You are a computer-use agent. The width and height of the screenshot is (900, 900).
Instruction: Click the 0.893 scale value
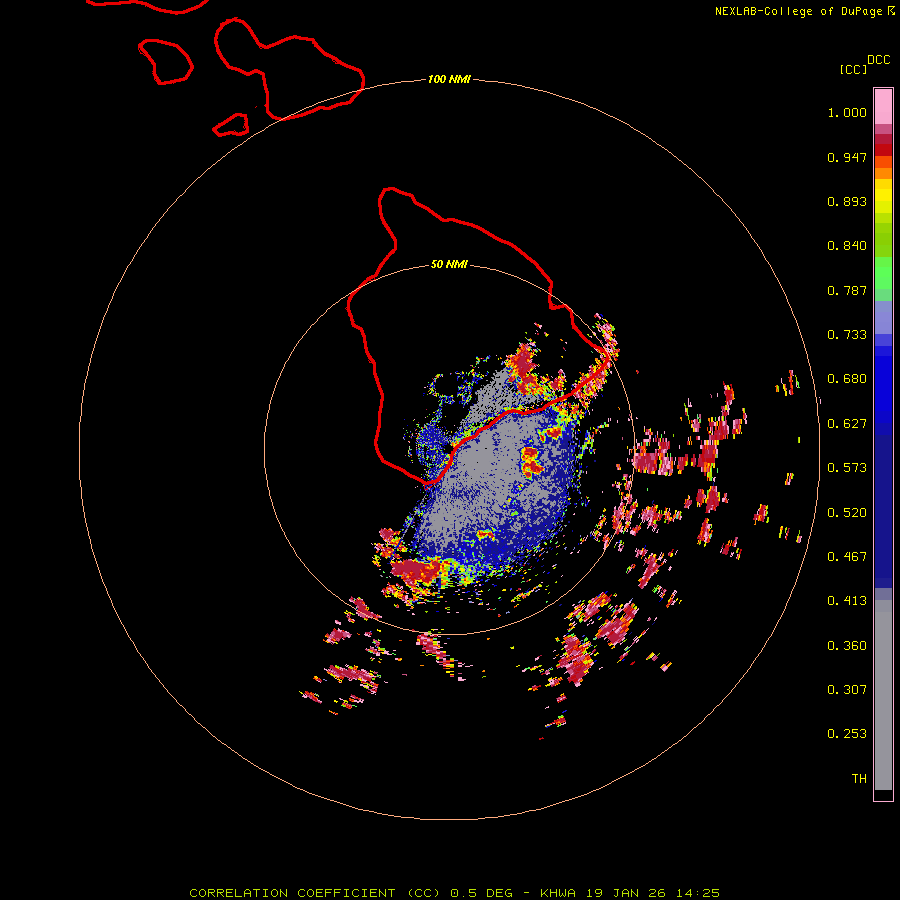847,201
